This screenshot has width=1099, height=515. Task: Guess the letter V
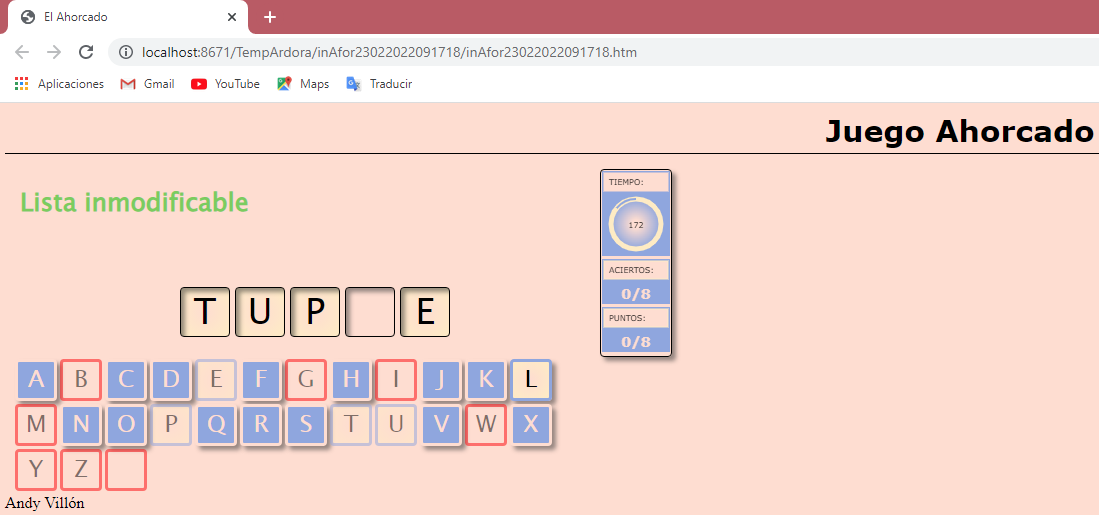pos(441,425)
